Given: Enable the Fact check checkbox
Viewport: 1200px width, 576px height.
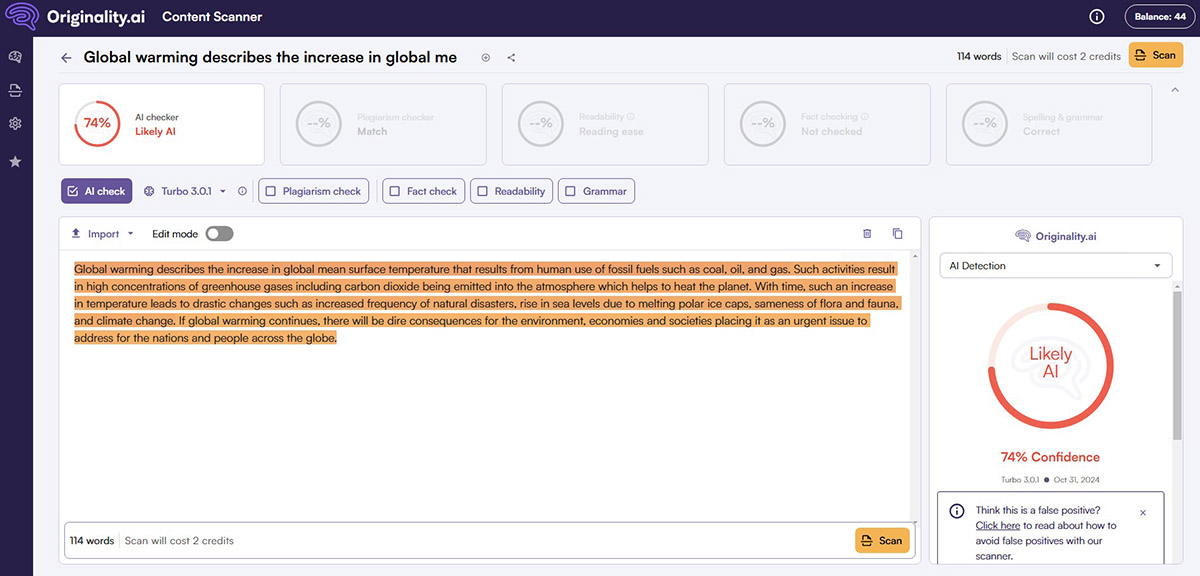Looking at the screenshot, I should pos(395,191).
